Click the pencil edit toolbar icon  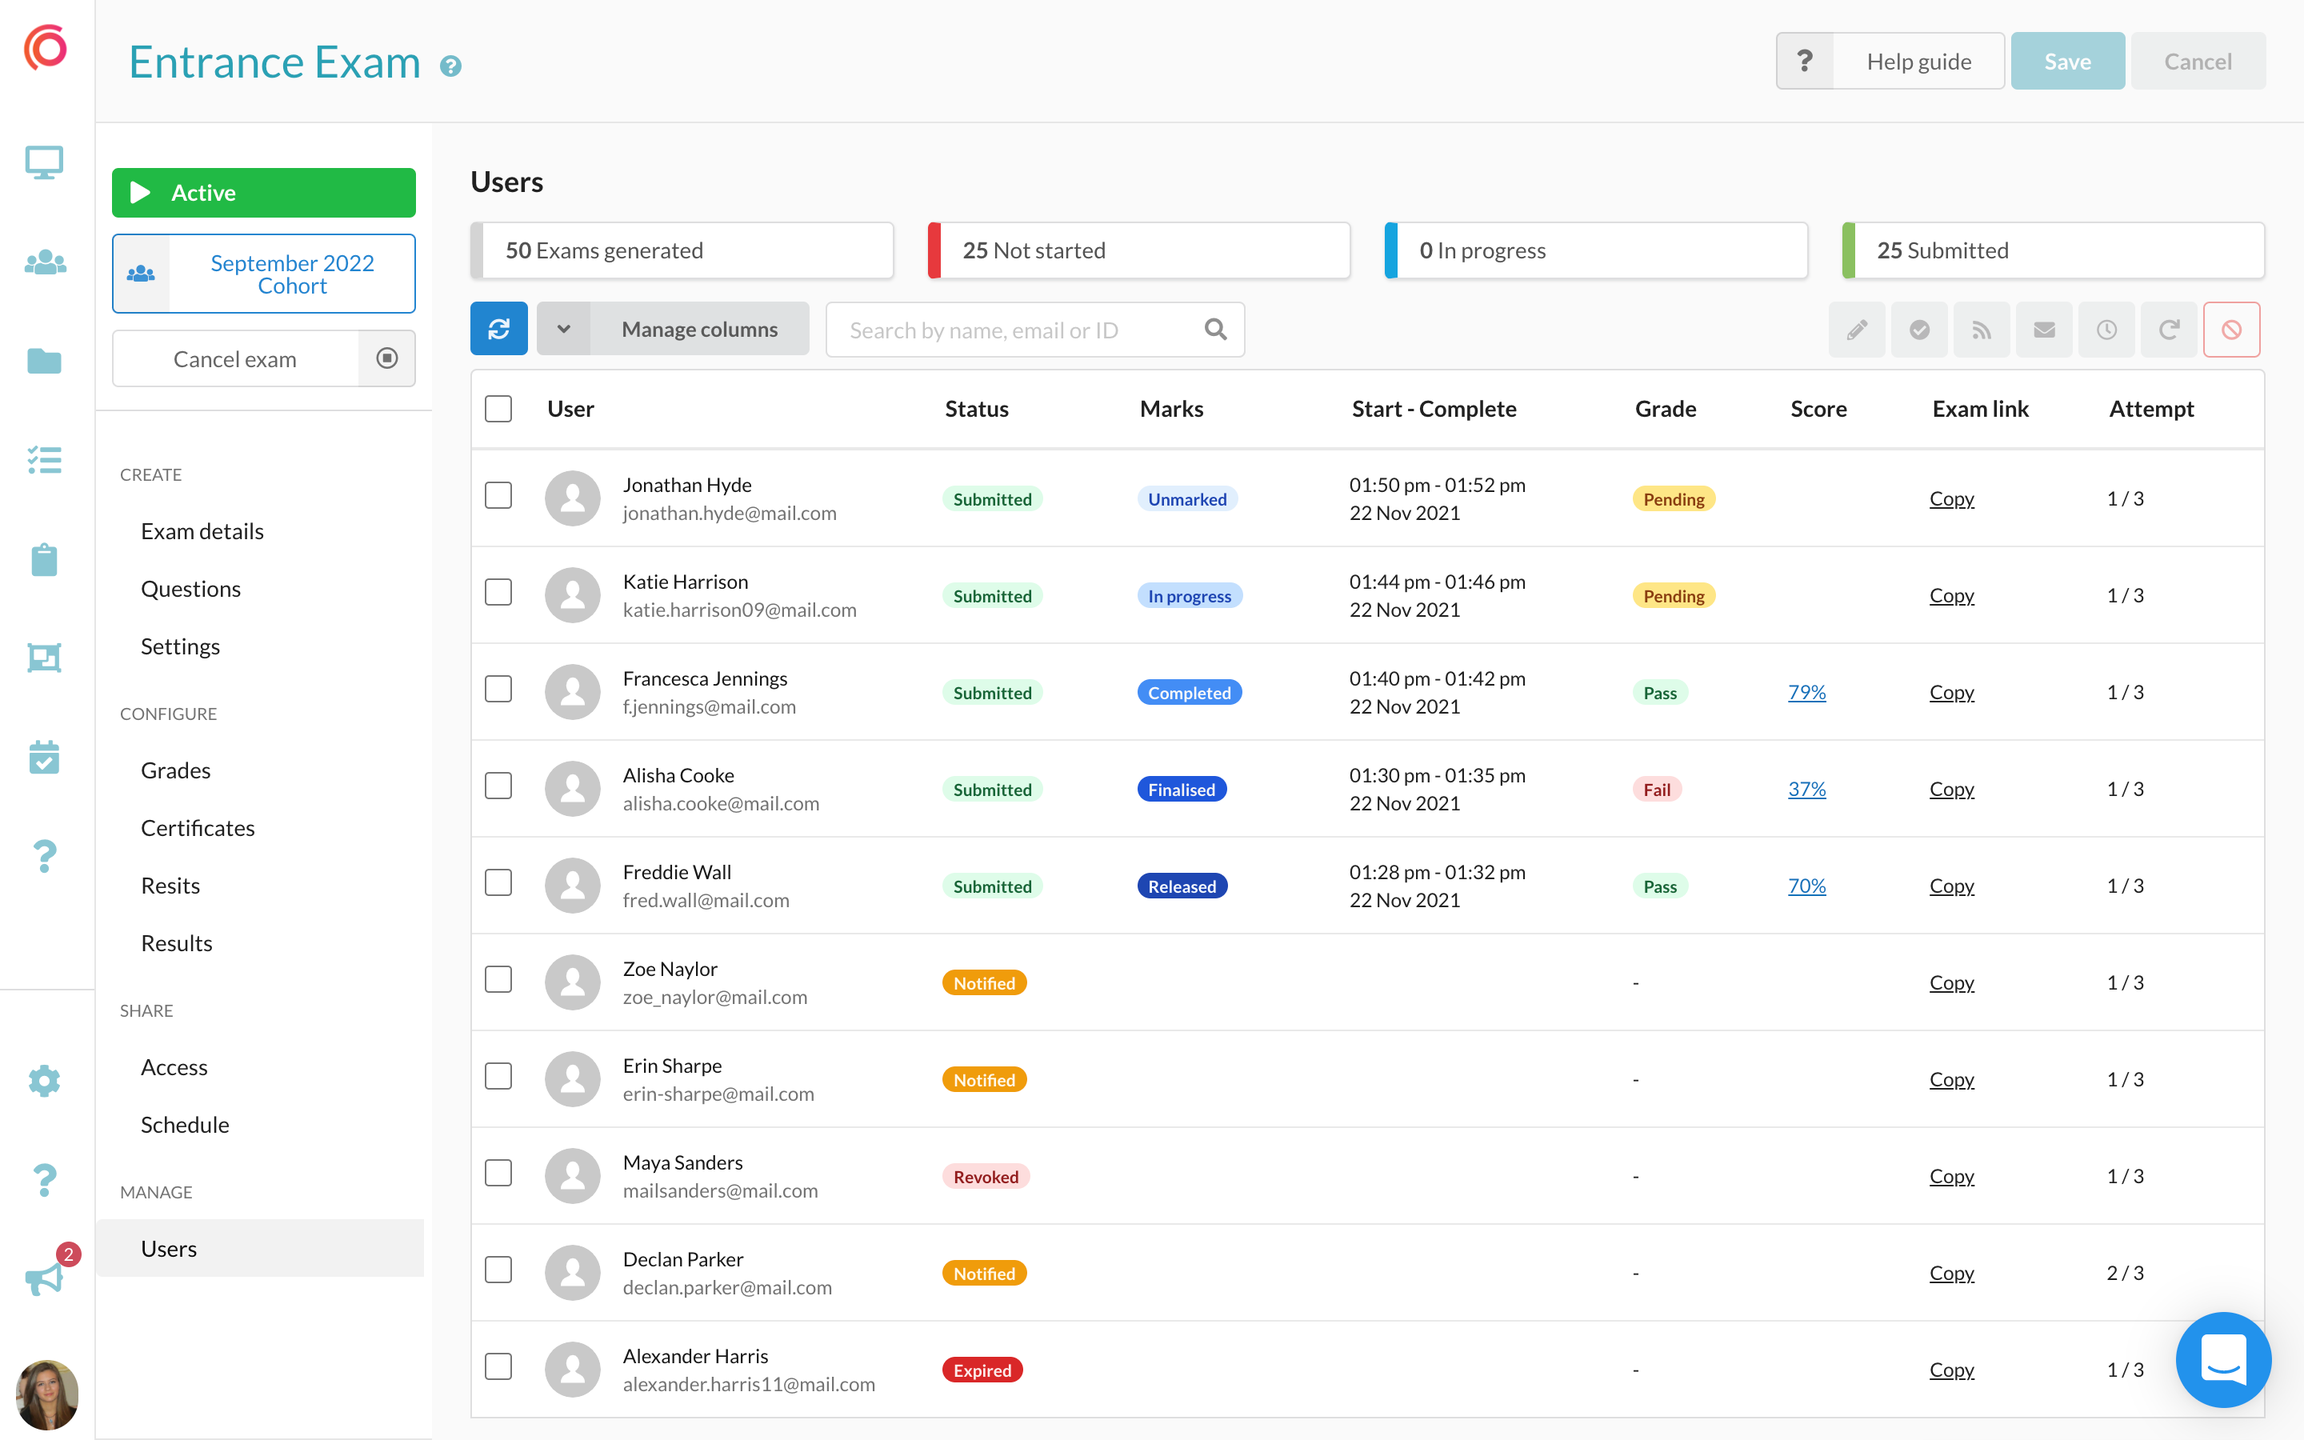pos(1856,329)
